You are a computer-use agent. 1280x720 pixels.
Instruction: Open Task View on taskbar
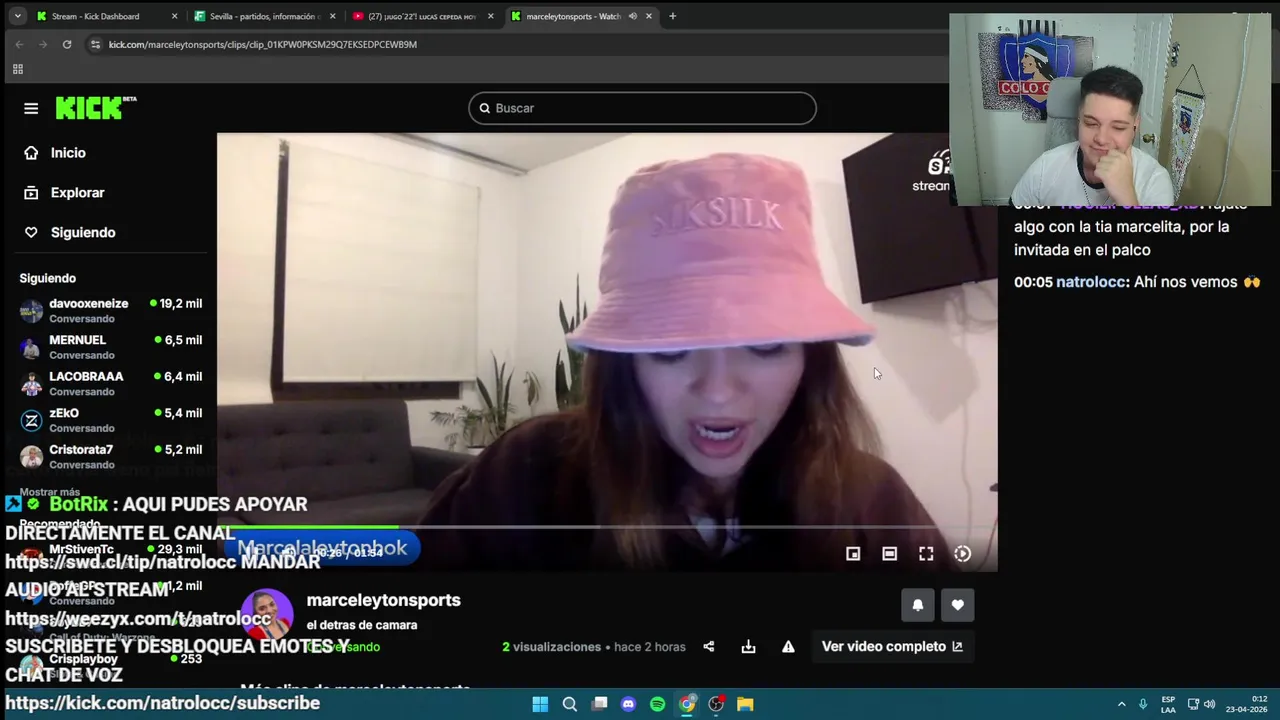point(599,704)
